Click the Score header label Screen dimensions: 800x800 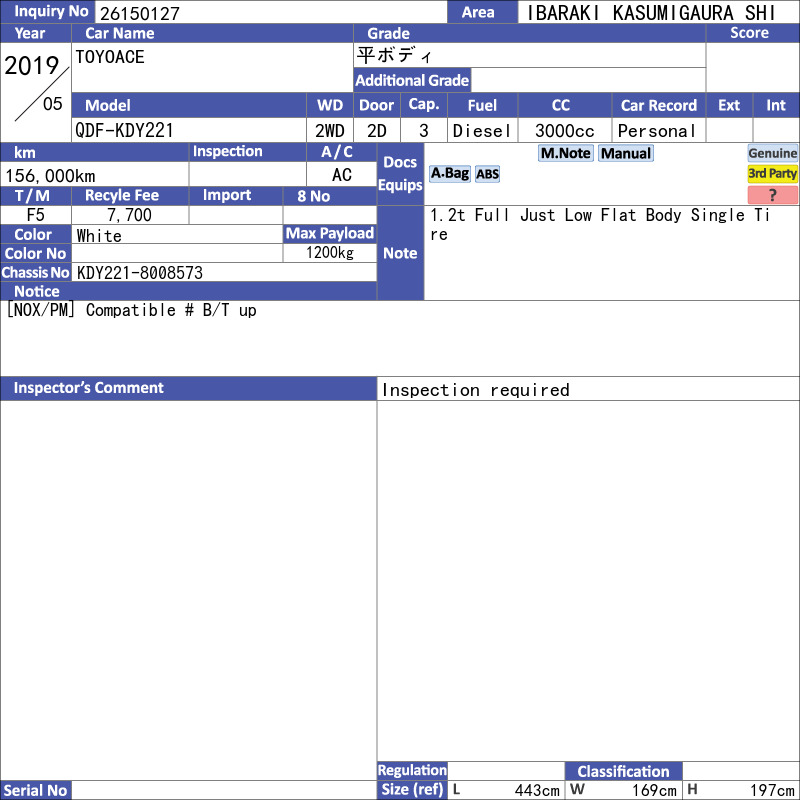tap(749, 33)
